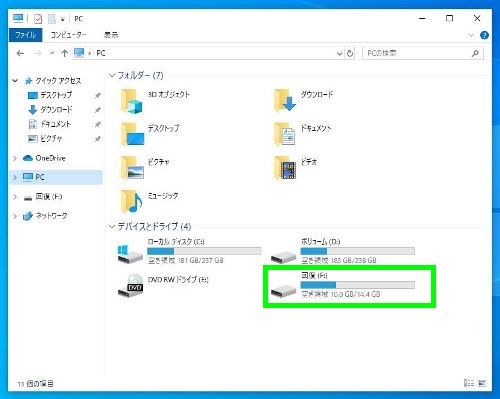
Task: Click the 空き領域 10.0 GB/14.4 GB text
Action: click(x=341, y=294)
